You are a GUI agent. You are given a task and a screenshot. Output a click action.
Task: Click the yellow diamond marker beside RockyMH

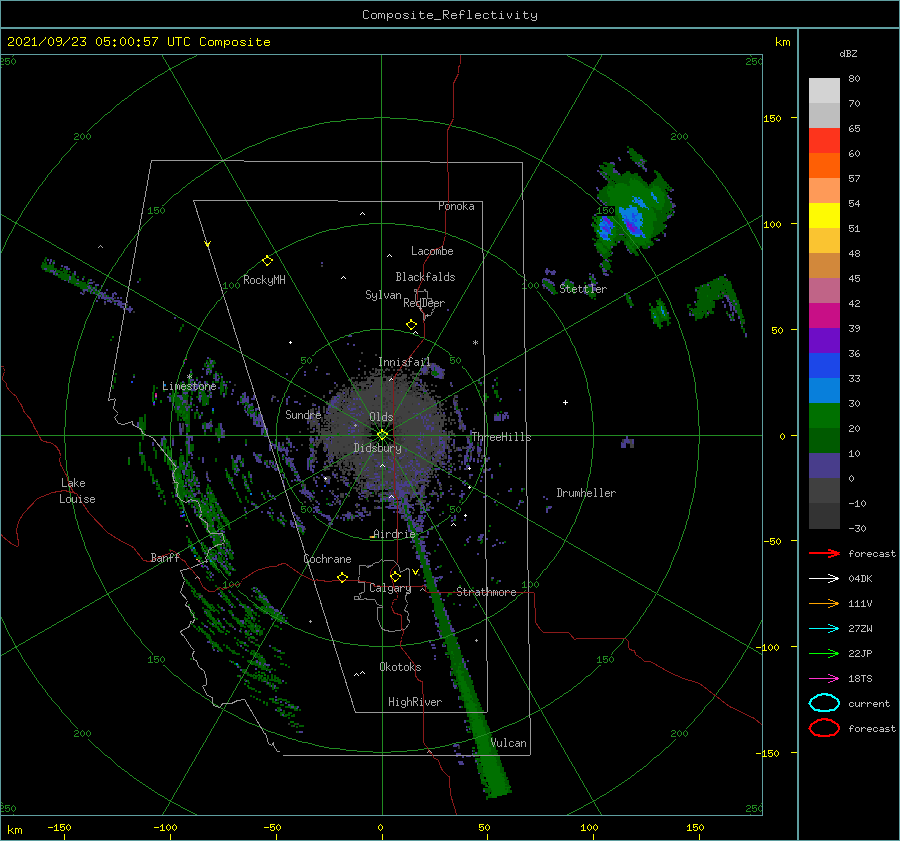pos(267,261)
